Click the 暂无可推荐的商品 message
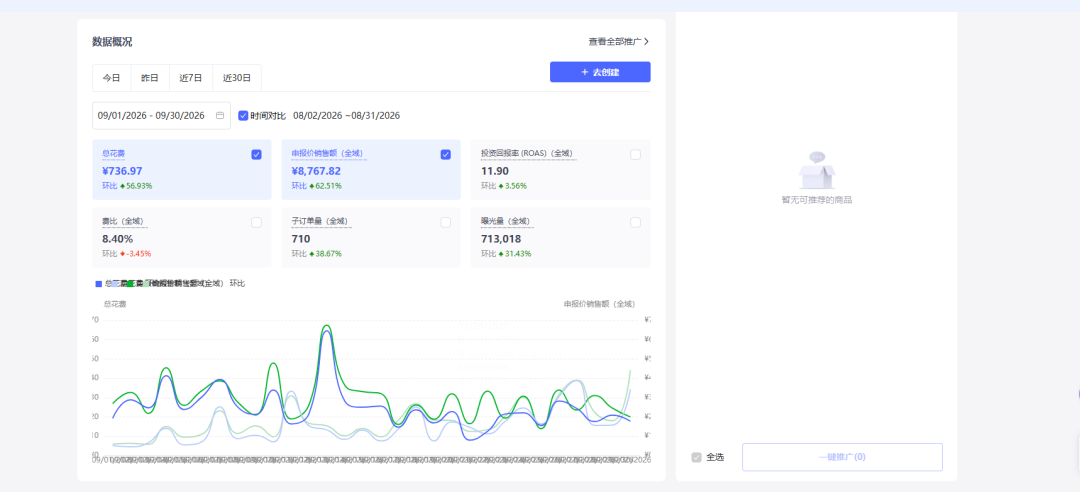 click(x=816, y=200)
